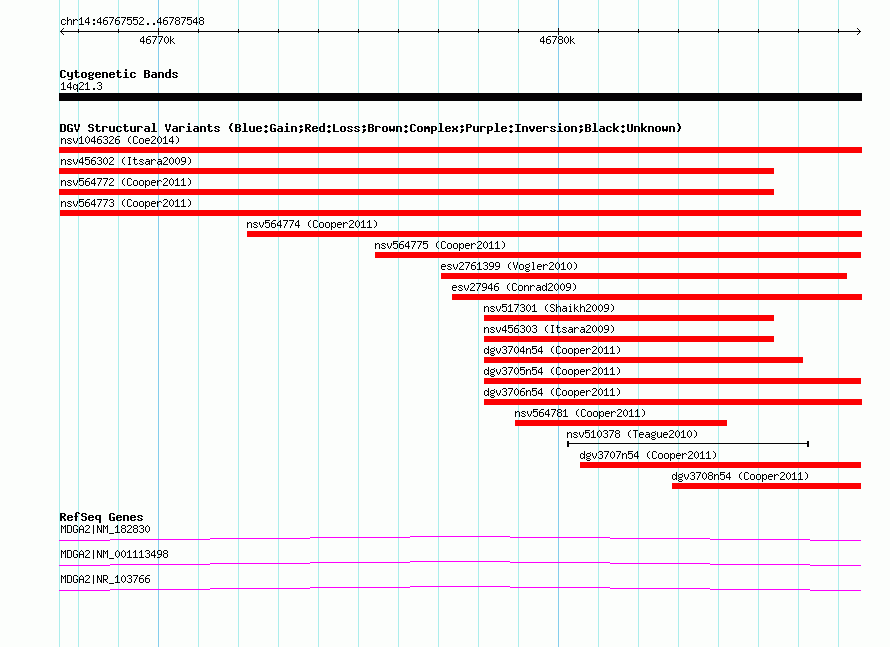Click the nsv564775 (Cooper2011) label
The image size is (890, 647).
pos(440,245)
